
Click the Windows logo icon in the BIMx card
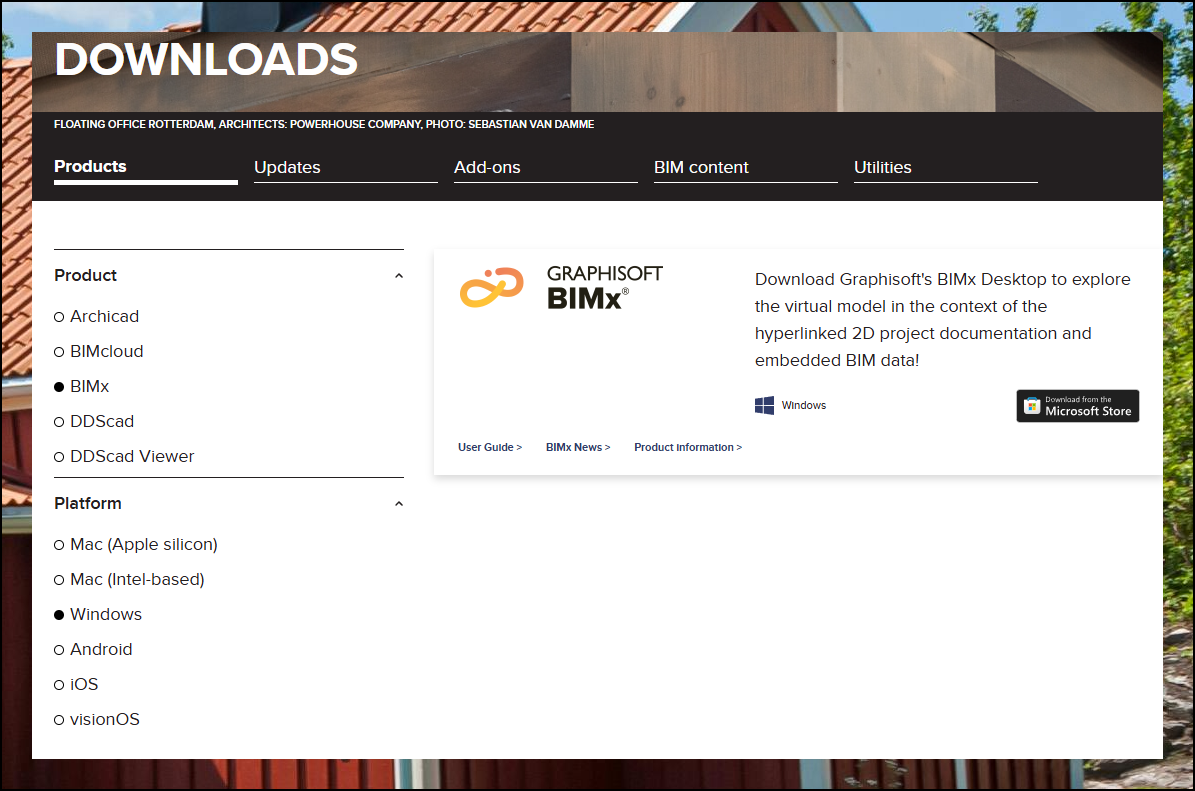pyautogui.click(x=764, y=405)
